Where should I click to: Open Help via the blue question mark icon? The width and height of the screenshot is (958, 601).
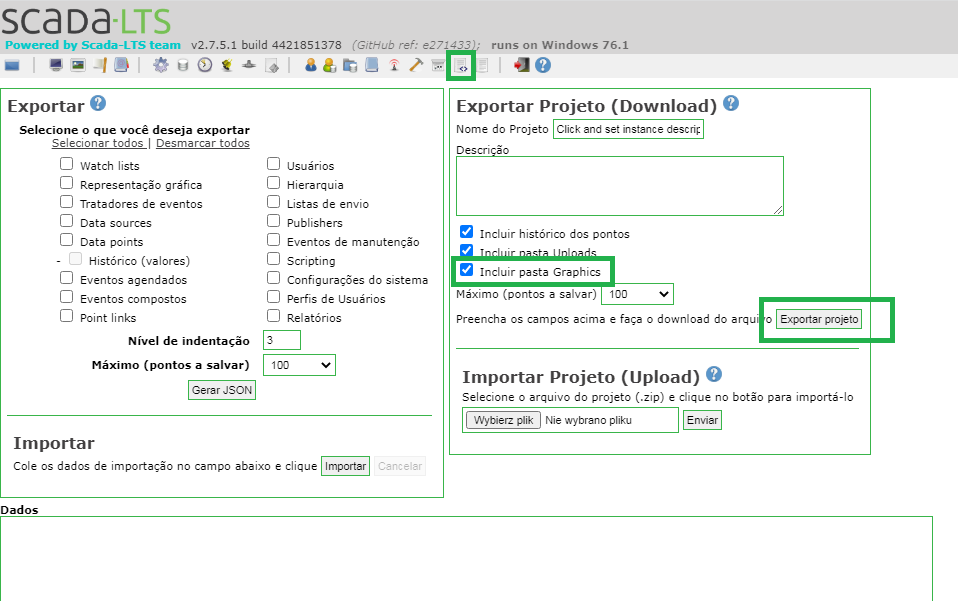541,65
